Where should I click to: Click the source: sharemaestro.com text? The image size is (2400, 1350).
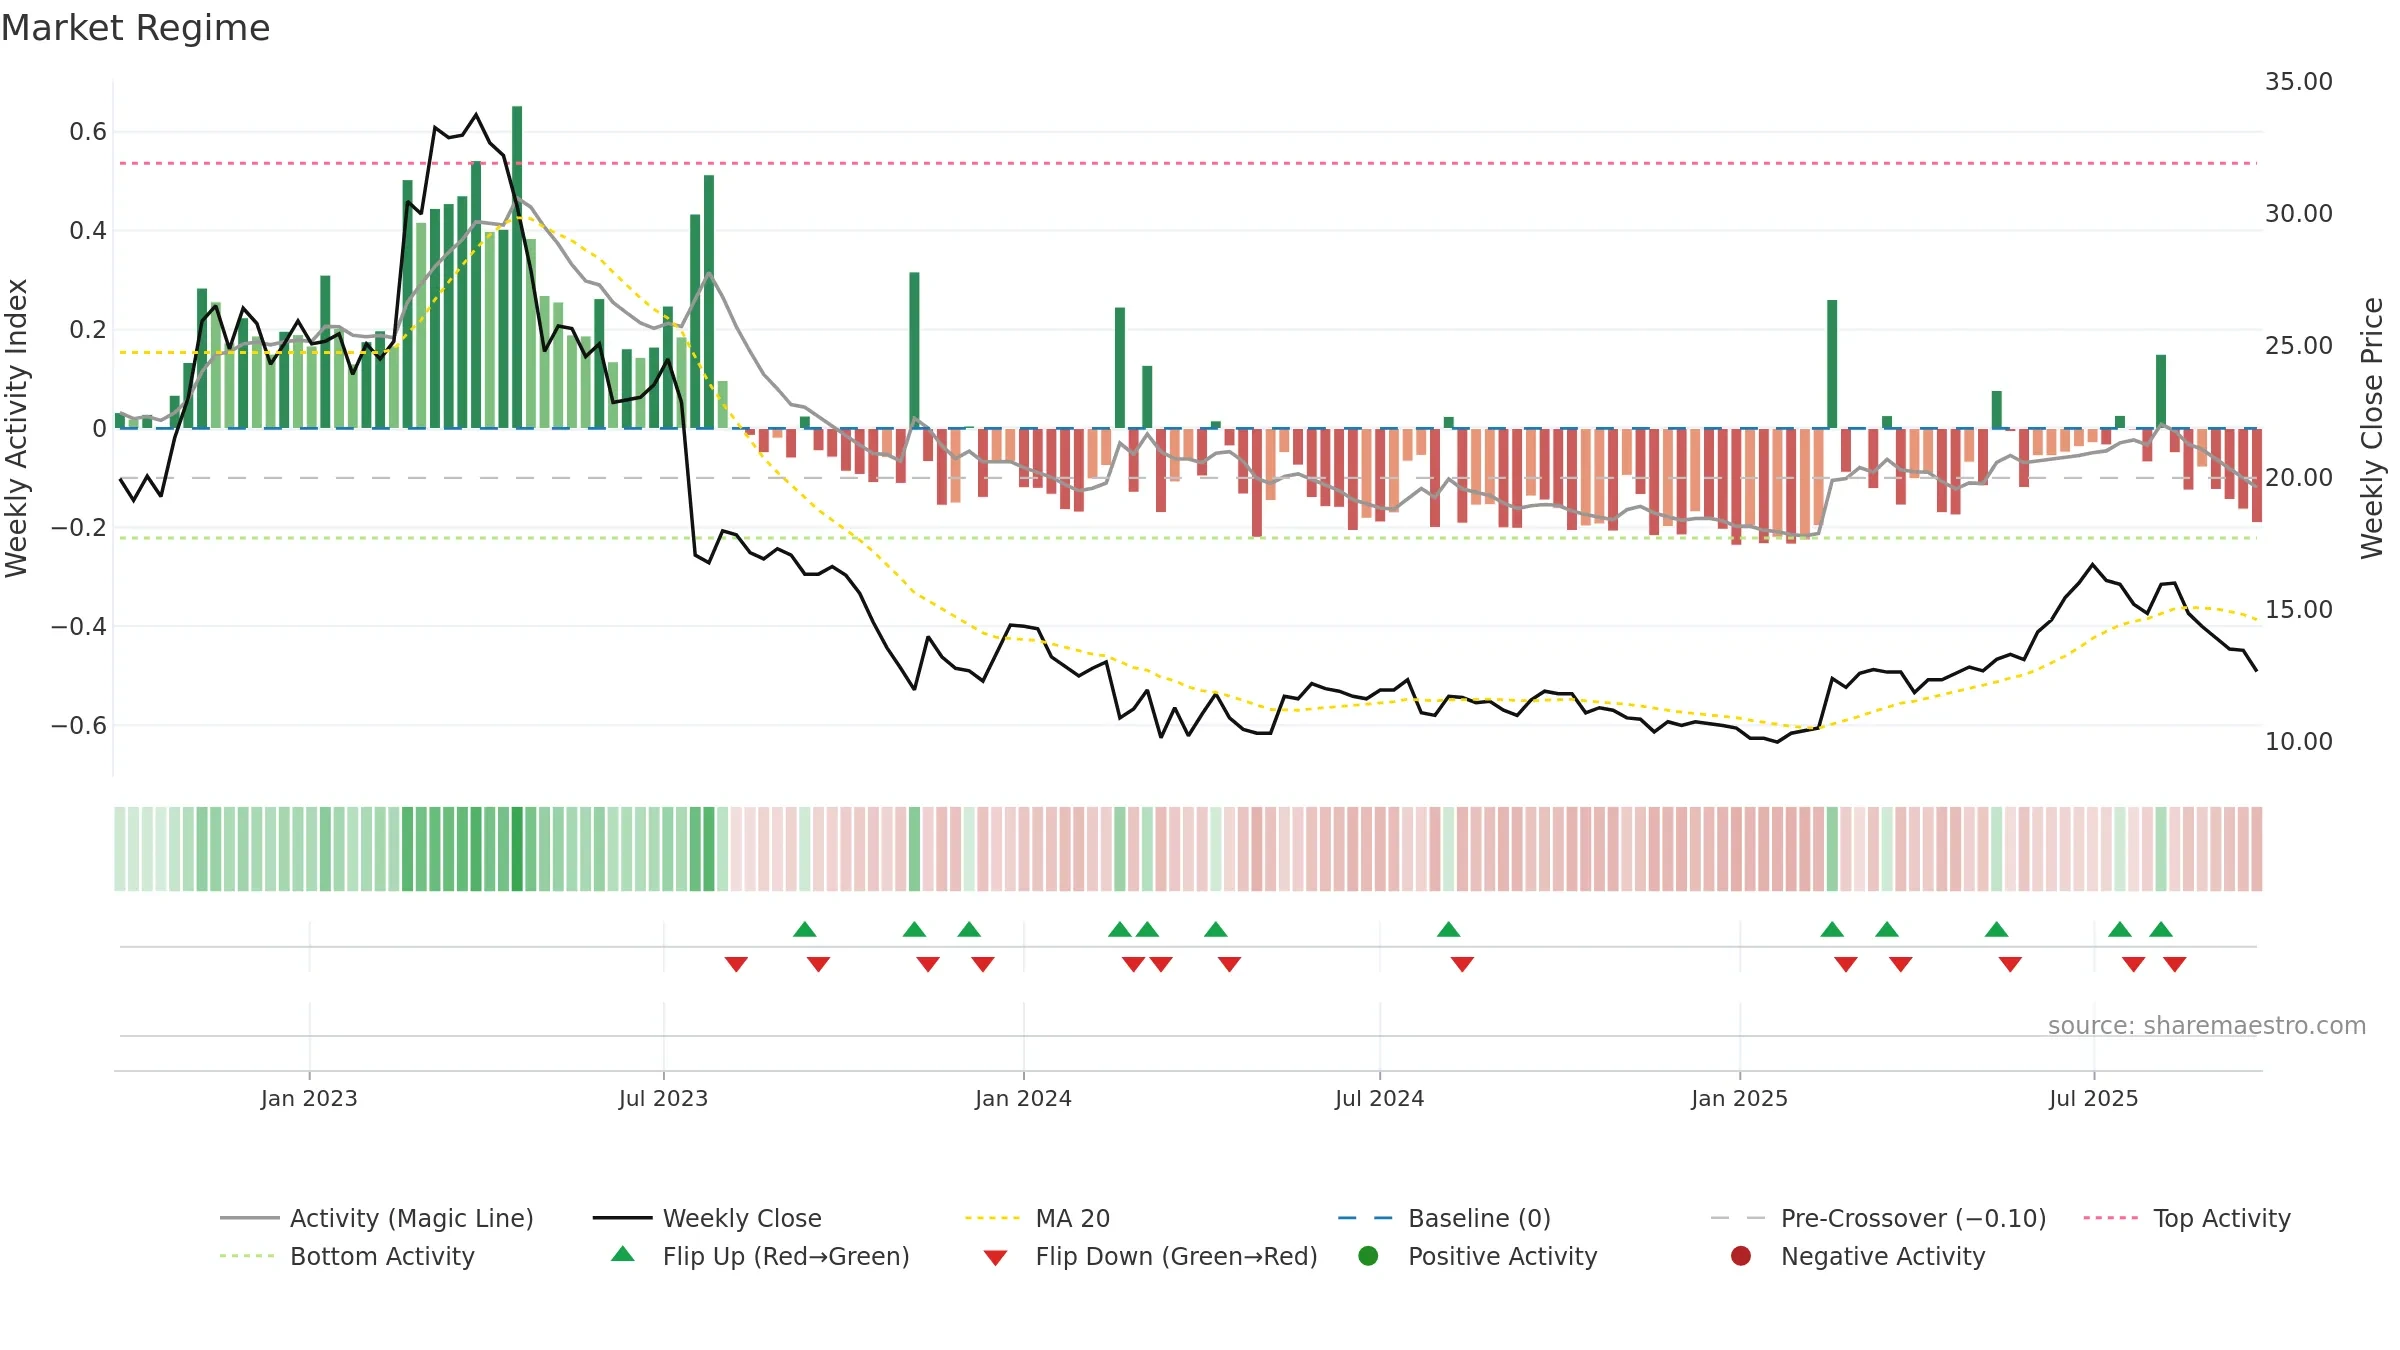[x=2207, y=1025]
